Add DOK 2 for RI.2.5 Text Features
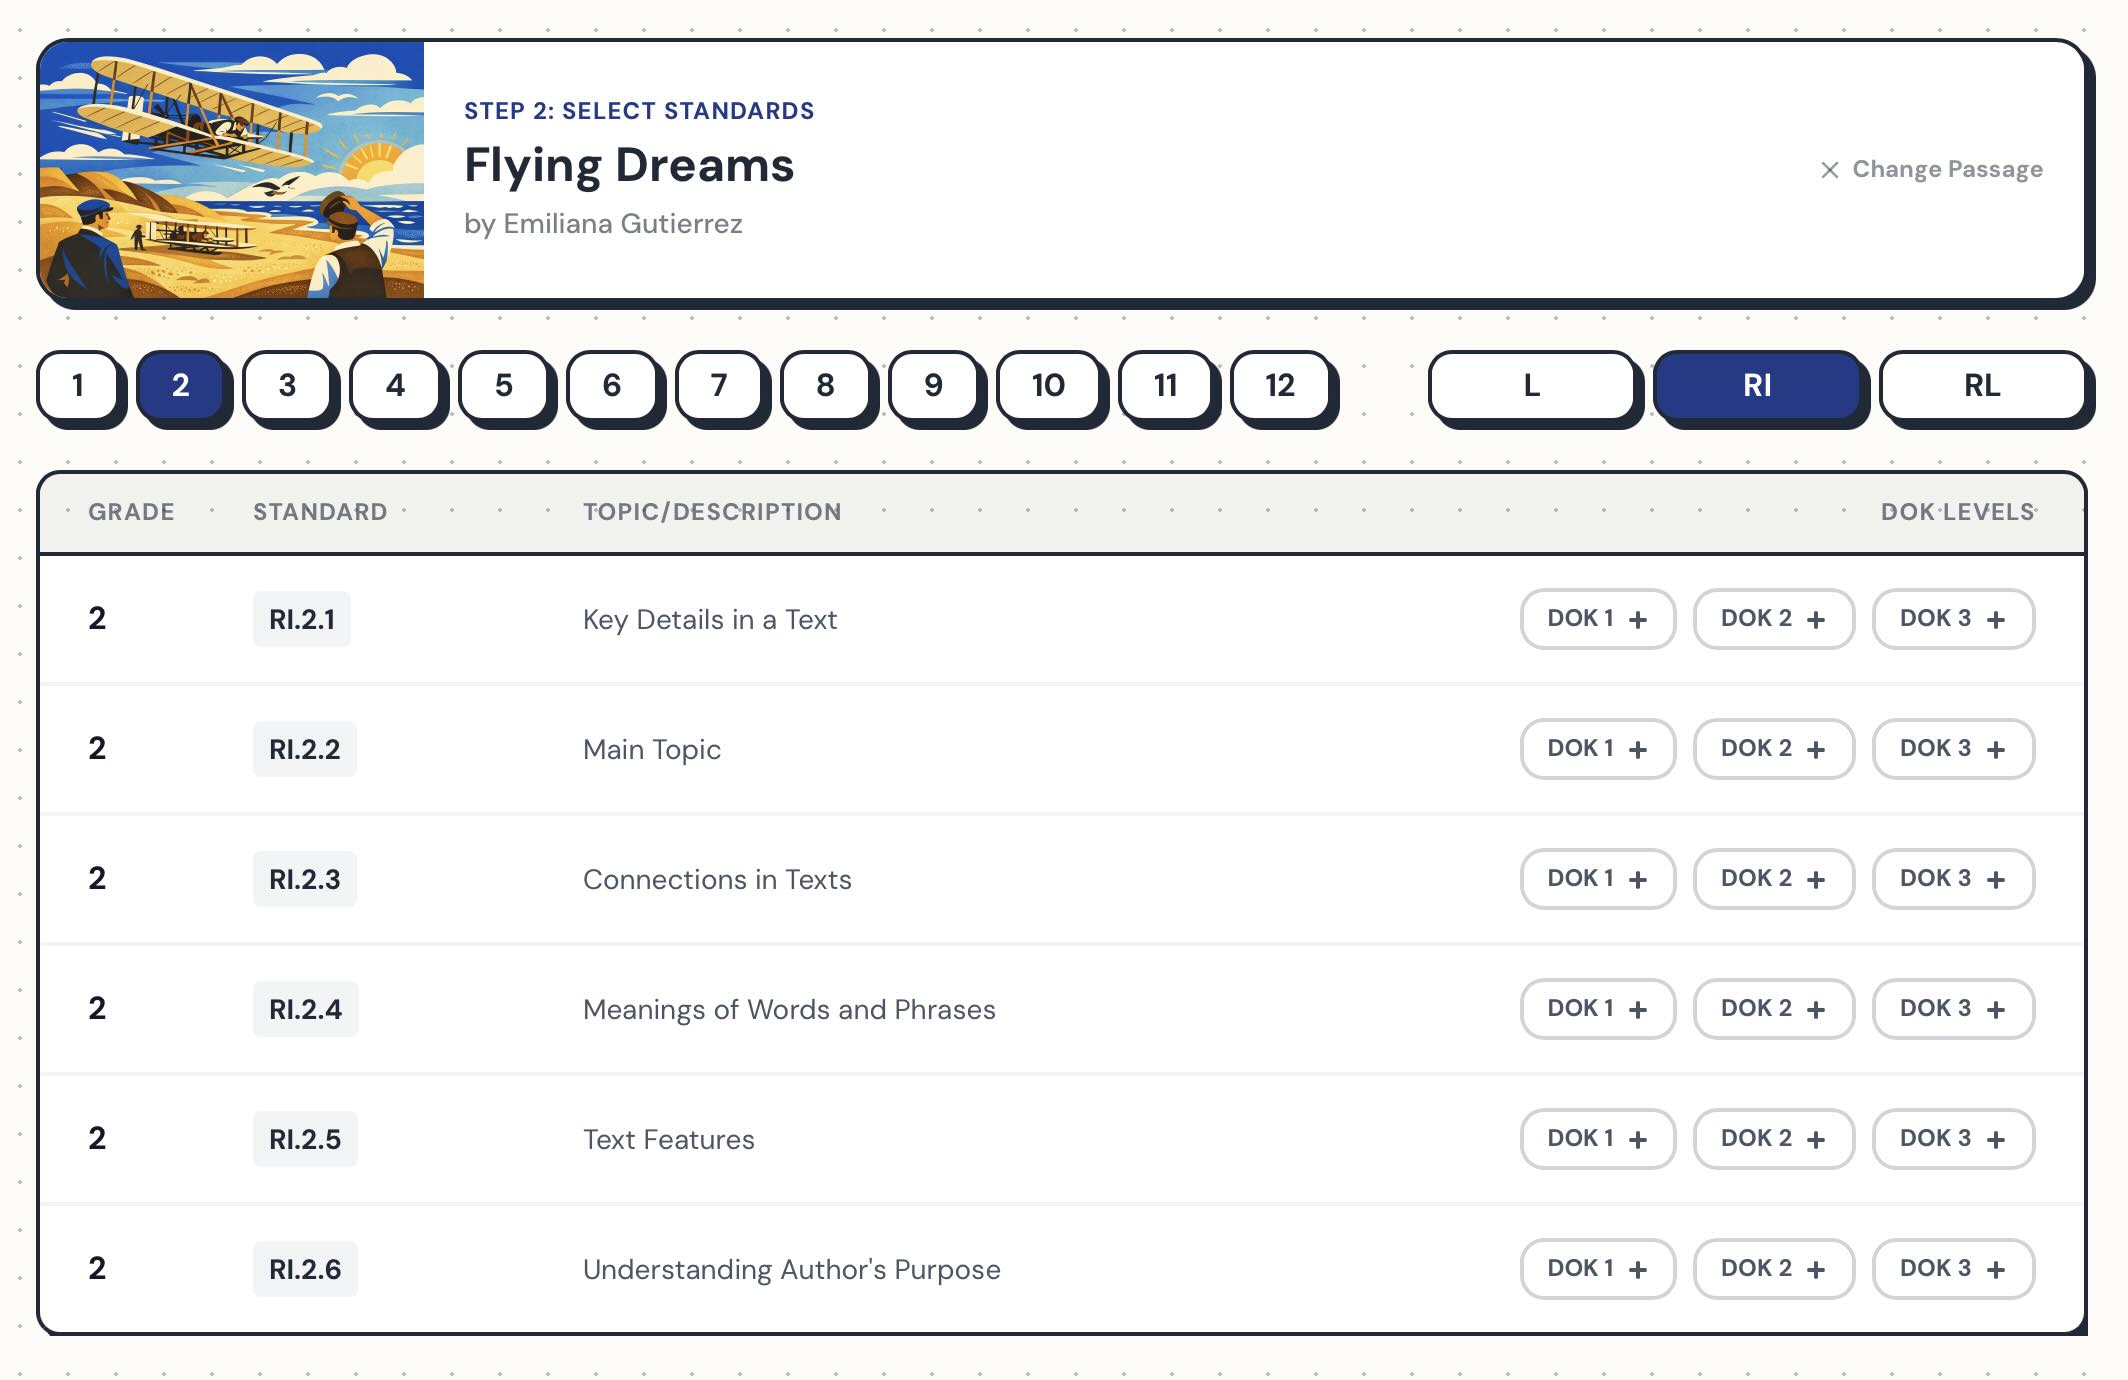The height and width of the screenshot is (1380, 2128). coord(1773,1138)
